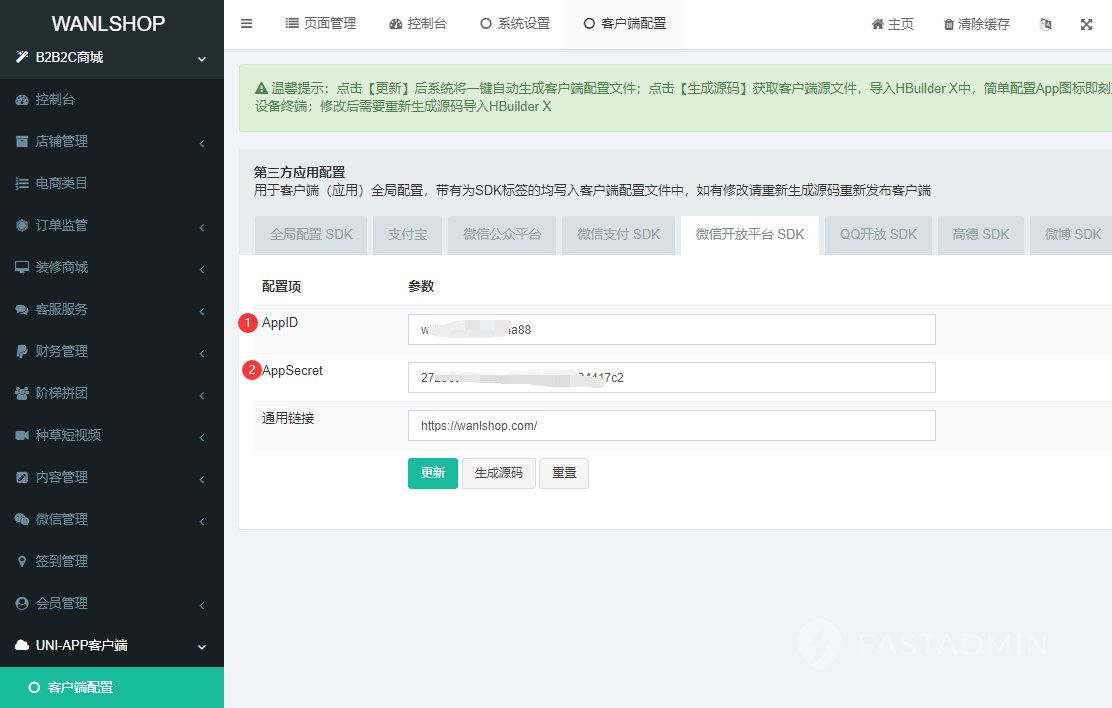Collapse the UNI-APP客户端 chevron

(x=202, y=647)
